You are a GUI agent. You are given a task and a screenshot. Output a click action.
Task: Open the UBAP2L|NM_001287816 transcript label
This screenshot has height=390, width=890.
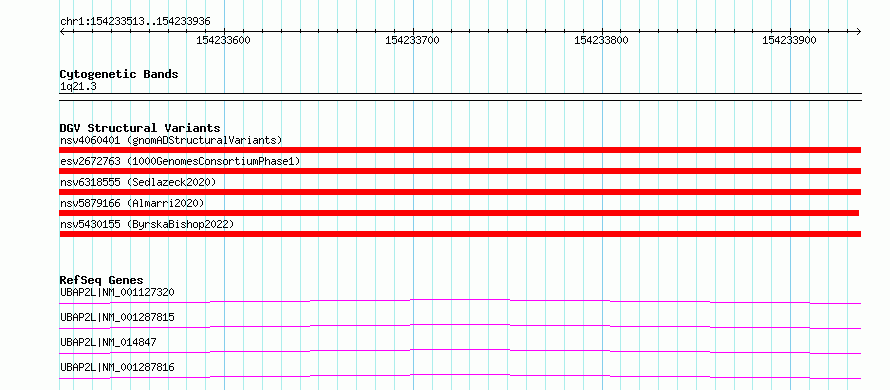pyautogui.click(x=117, y=368)
